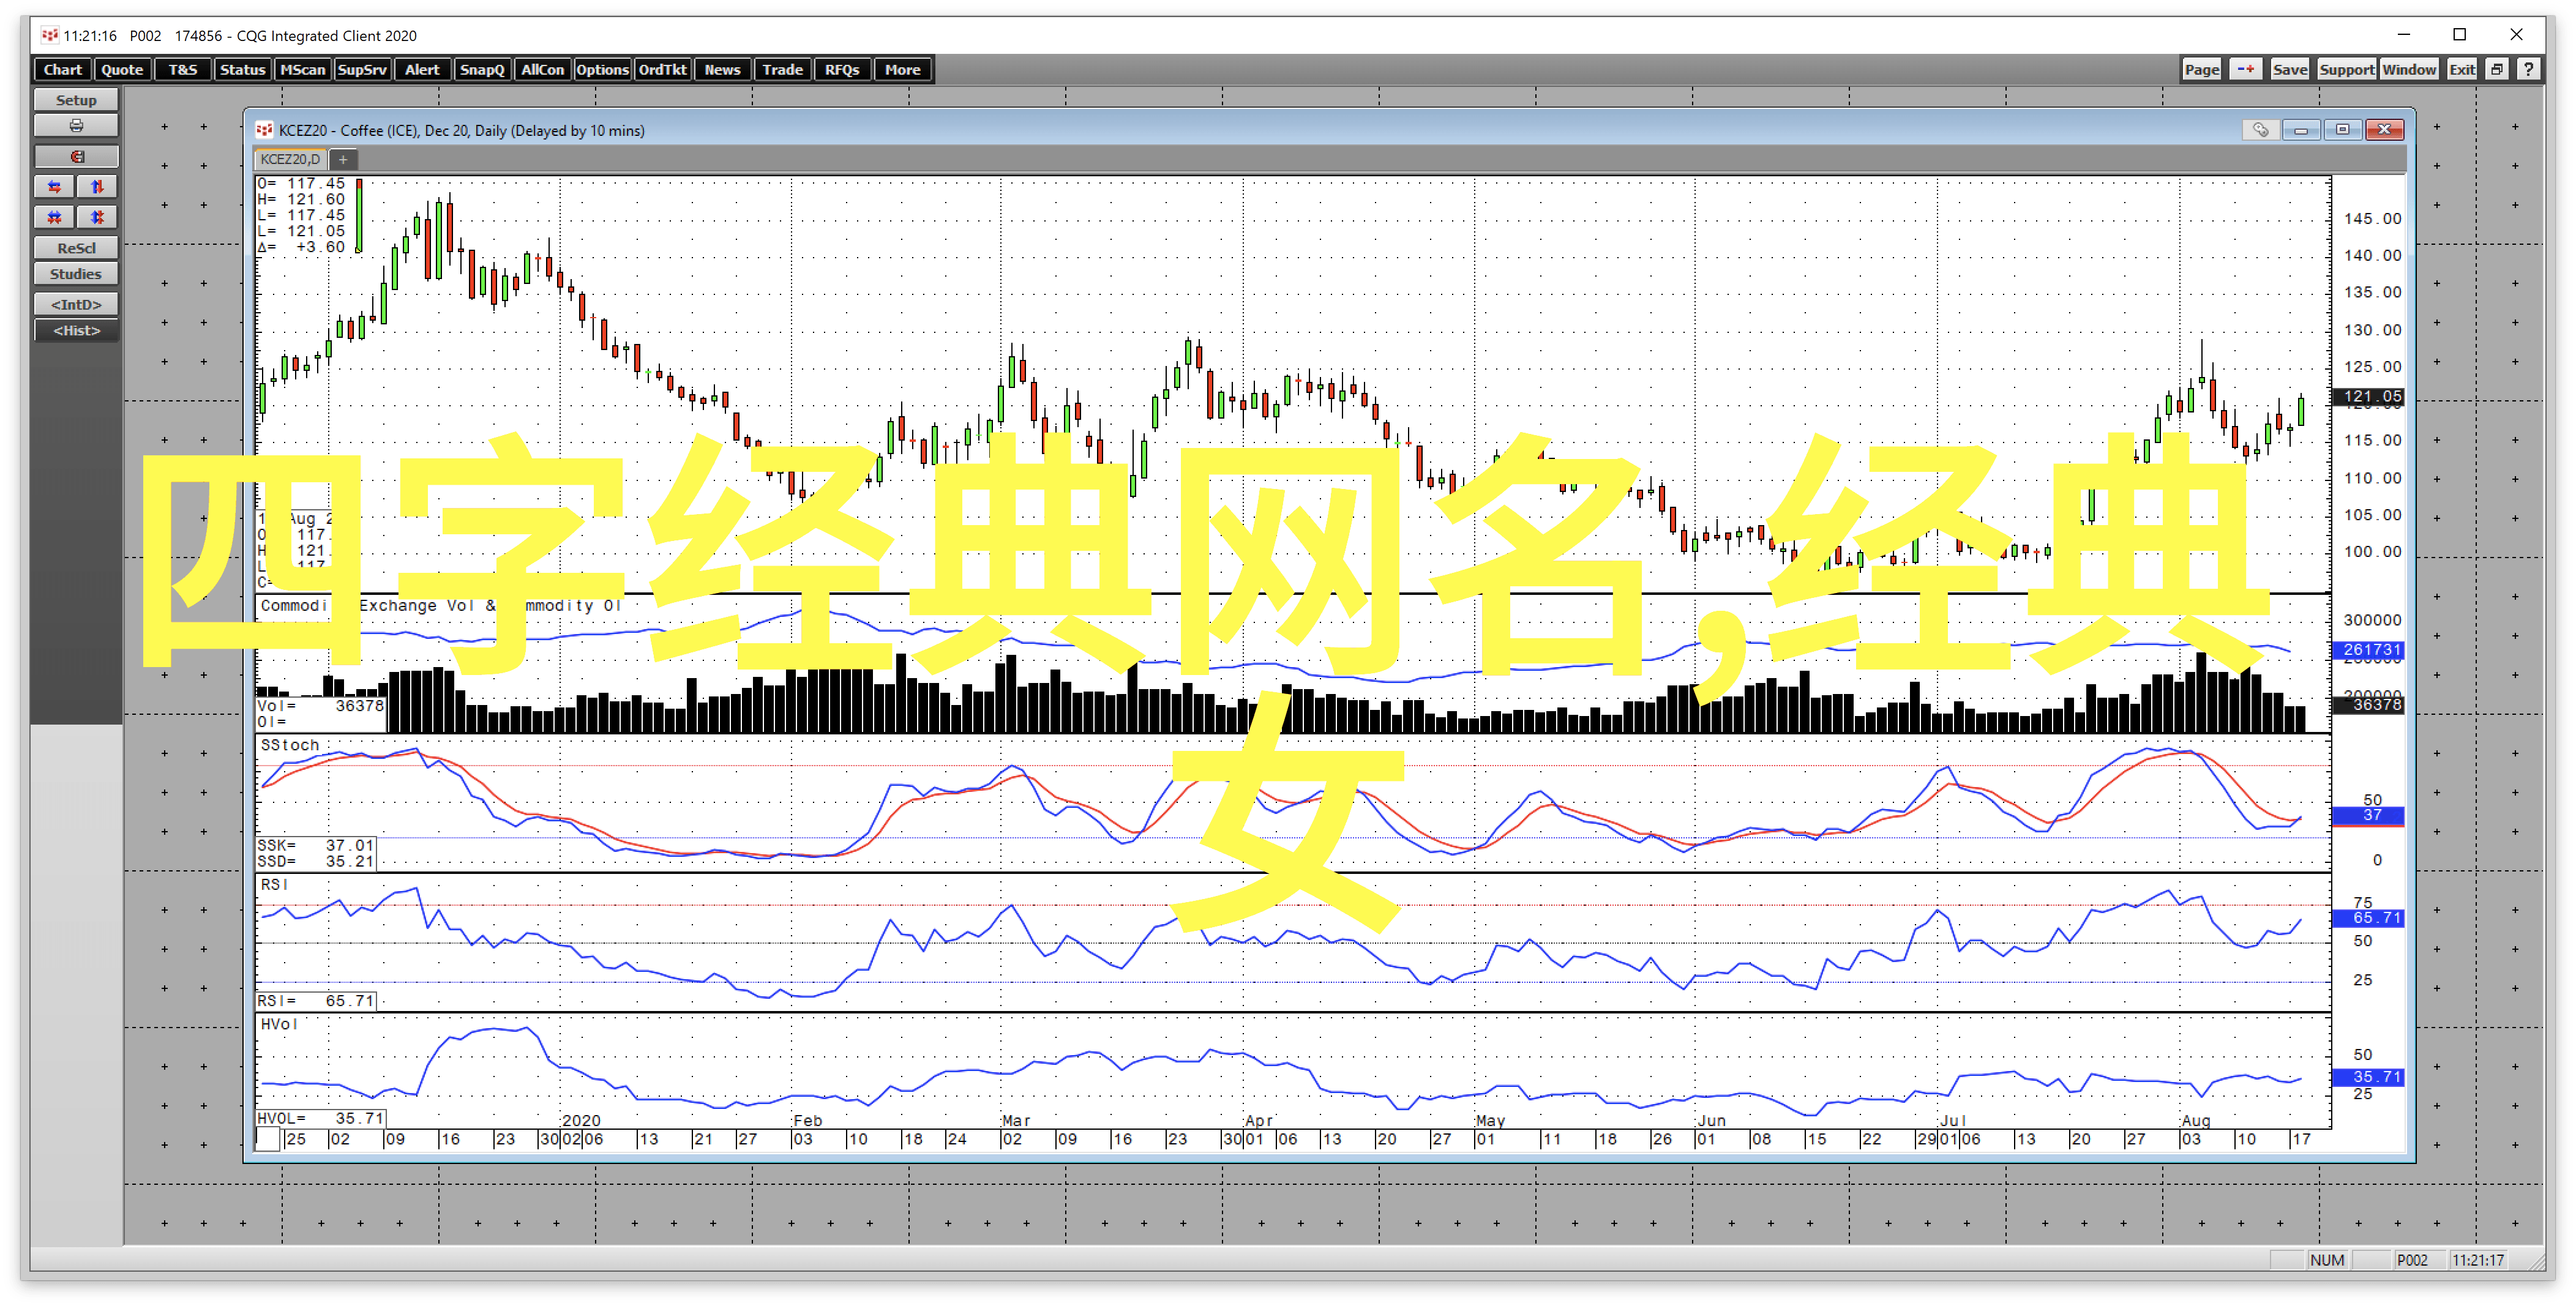Viewport: 2576px width, 1306px height.
Task: Select the OrdTkt order ticket icon
Action: (662, 69)
